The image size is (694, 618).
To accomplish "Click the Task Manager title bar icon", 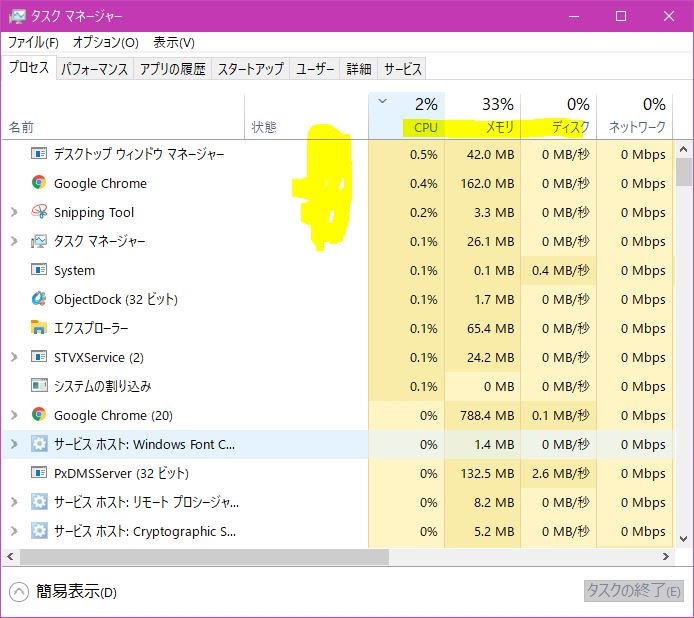I will coord(18,16).
